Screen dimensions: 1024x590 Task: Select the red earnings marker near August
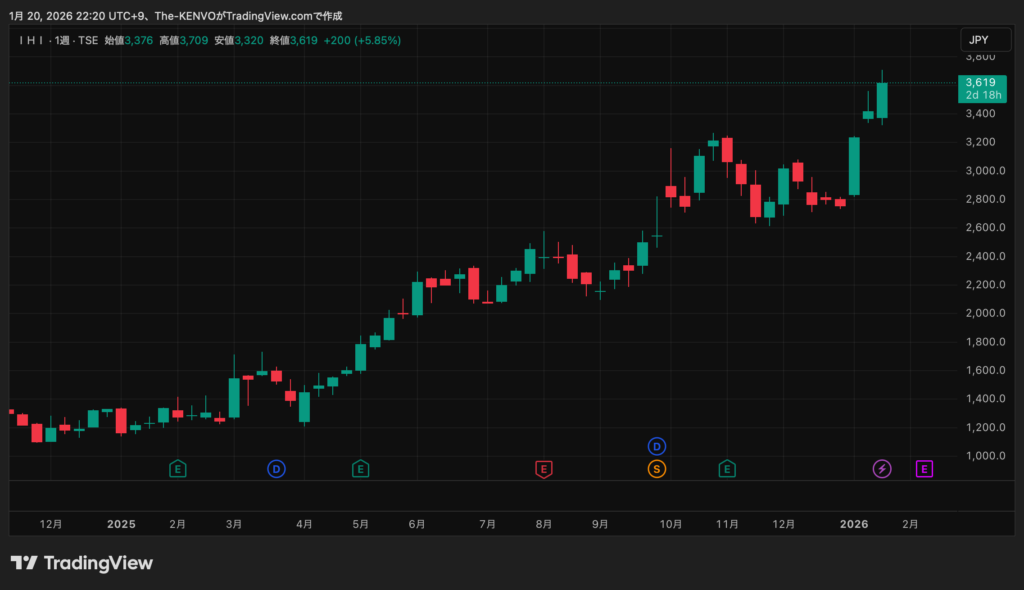coord(544,468)
